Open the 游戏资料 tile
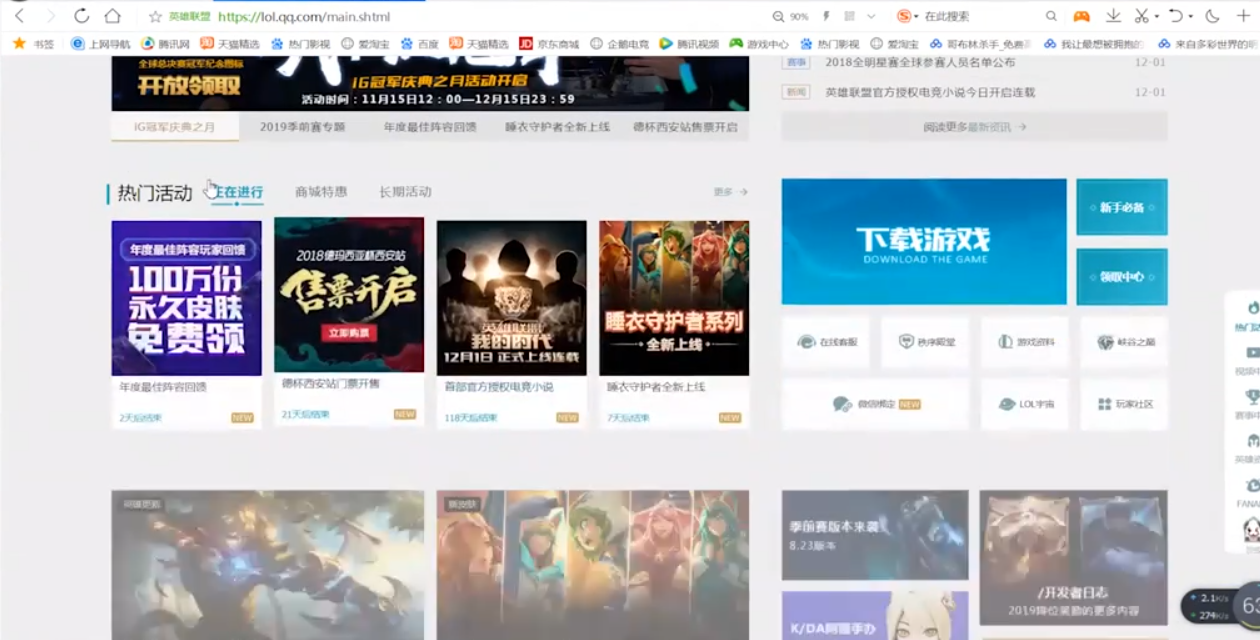Image resolution: width=1260 pixels, height=640 pixels. click(x=1025, y=342)
